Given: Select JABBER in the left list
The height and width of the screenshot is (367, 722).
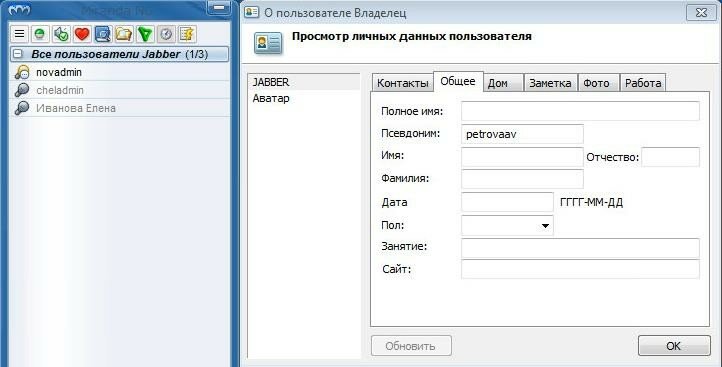Looking at the screenshot, I should 304,82.
